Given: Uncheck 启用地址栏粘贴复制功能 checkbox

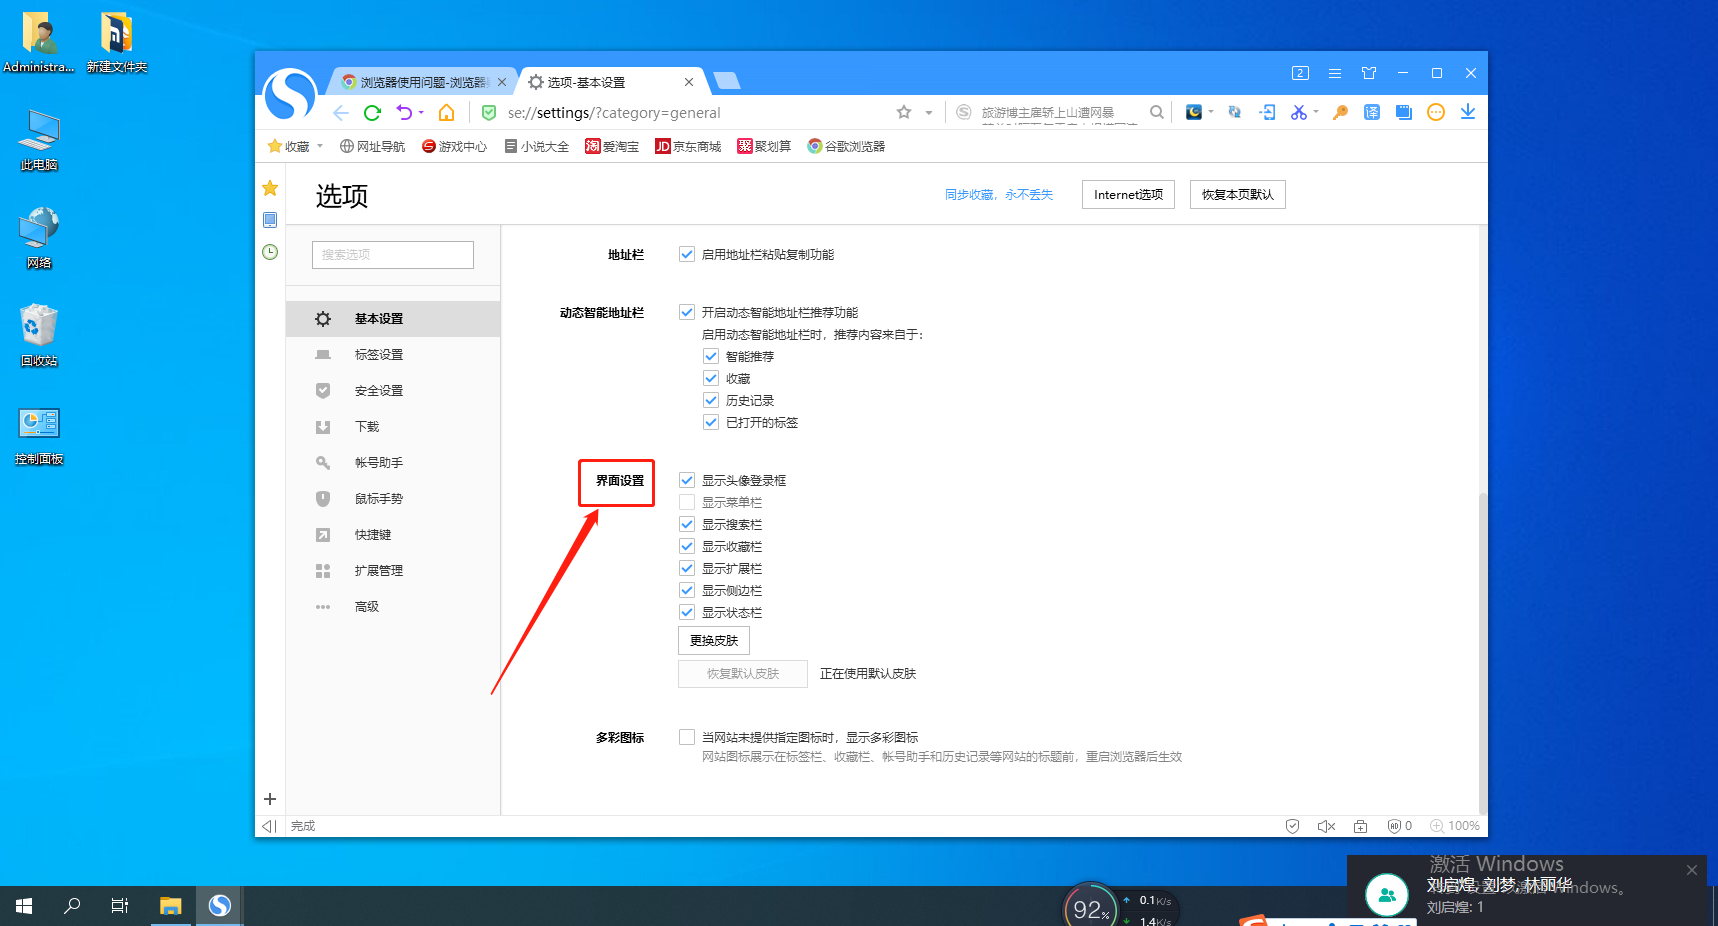Looking at the screenshot, I should (687, 254).
